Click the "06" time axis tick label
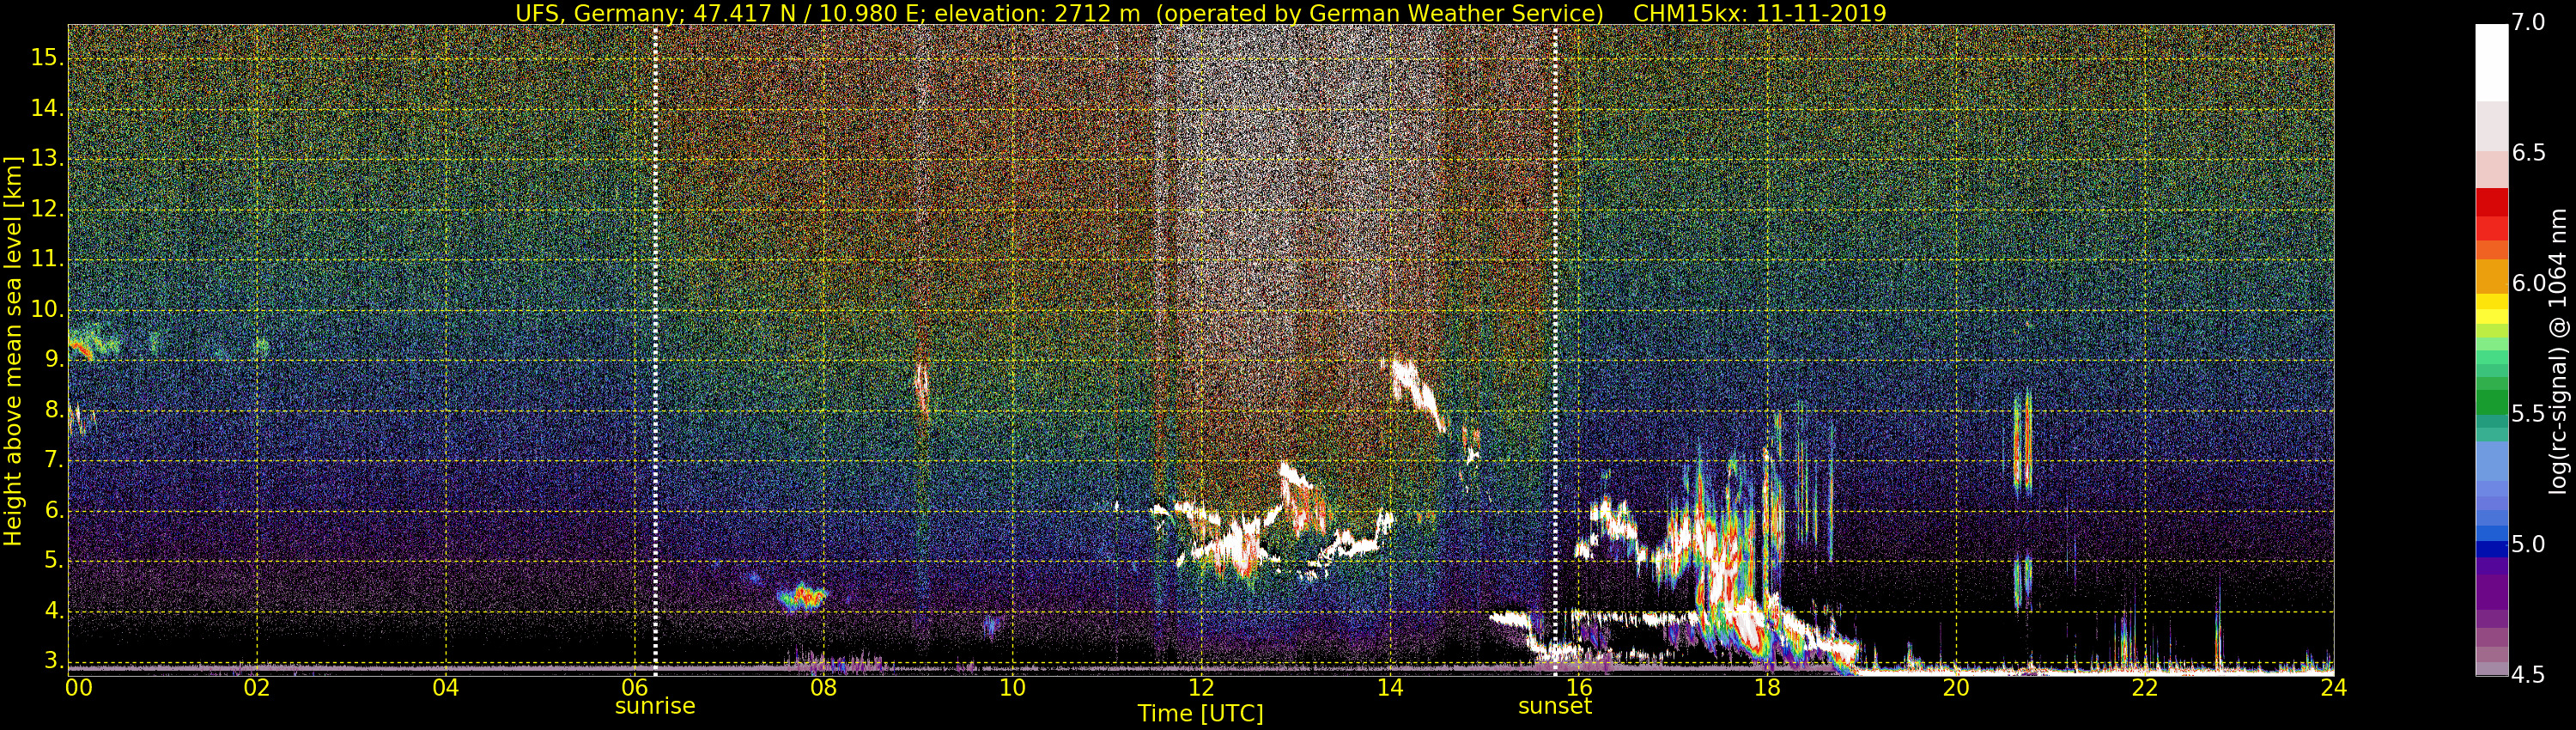Viewport: 2576px width, 730px height. [x=635, y=687]
